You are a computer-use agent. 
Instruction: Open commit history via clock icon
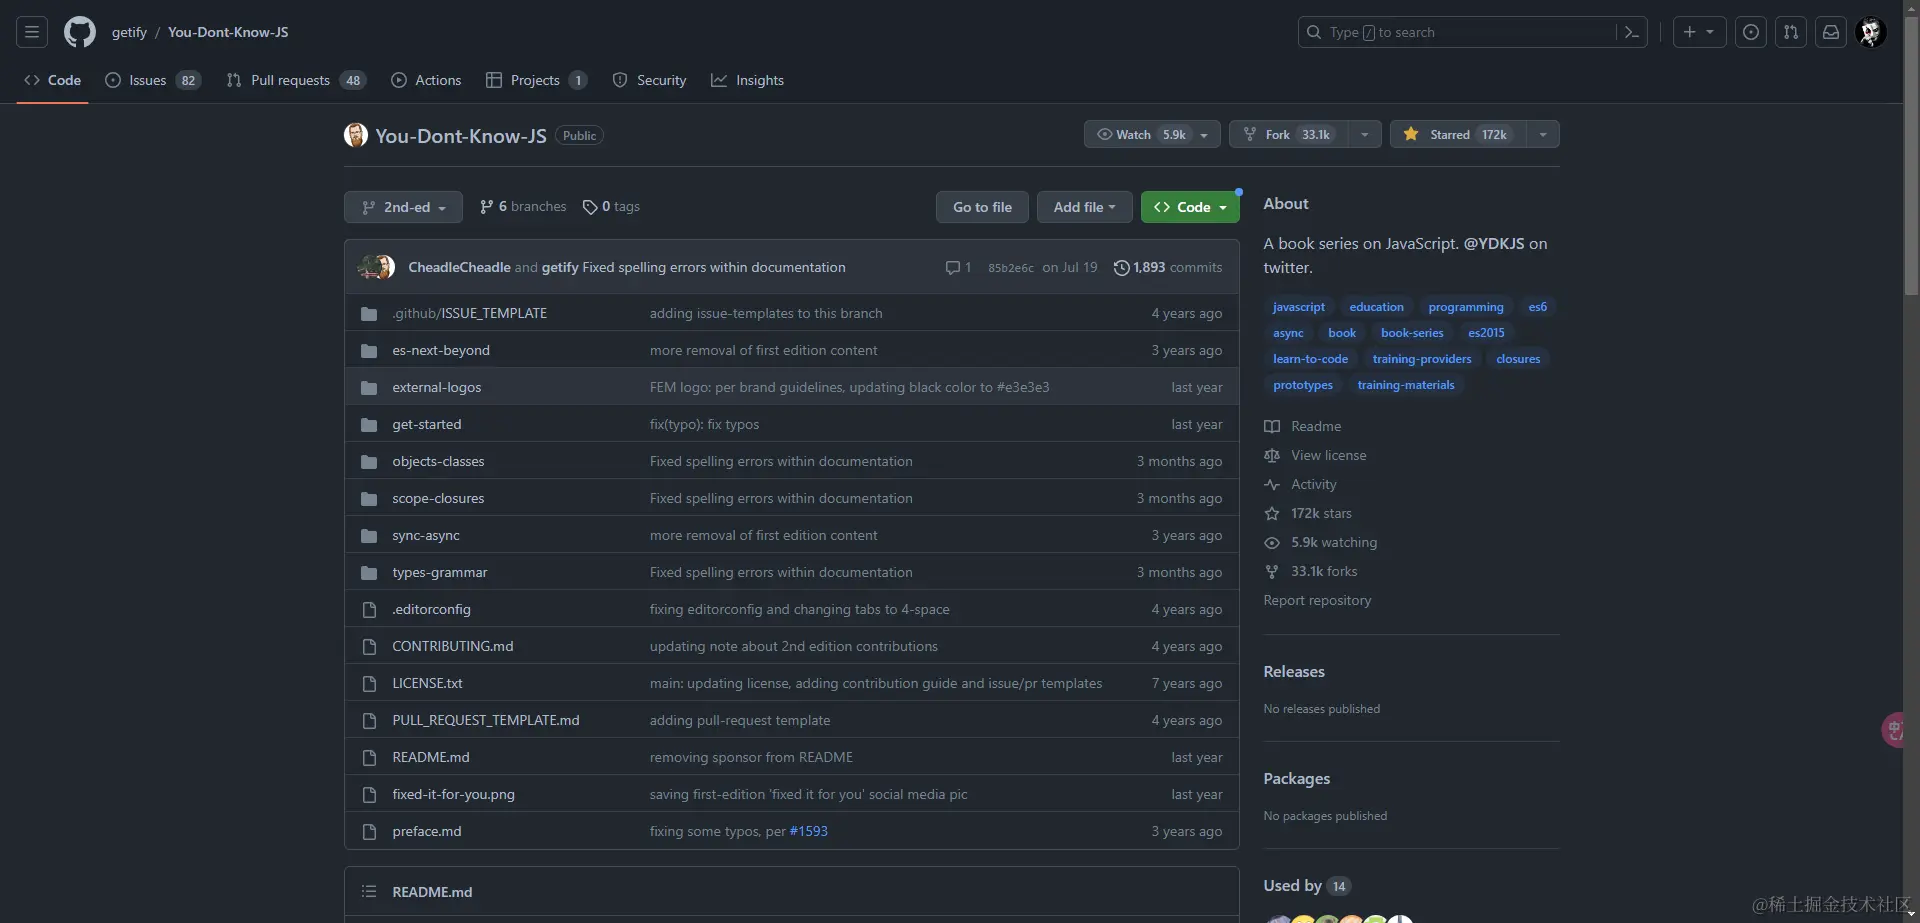1121,267
